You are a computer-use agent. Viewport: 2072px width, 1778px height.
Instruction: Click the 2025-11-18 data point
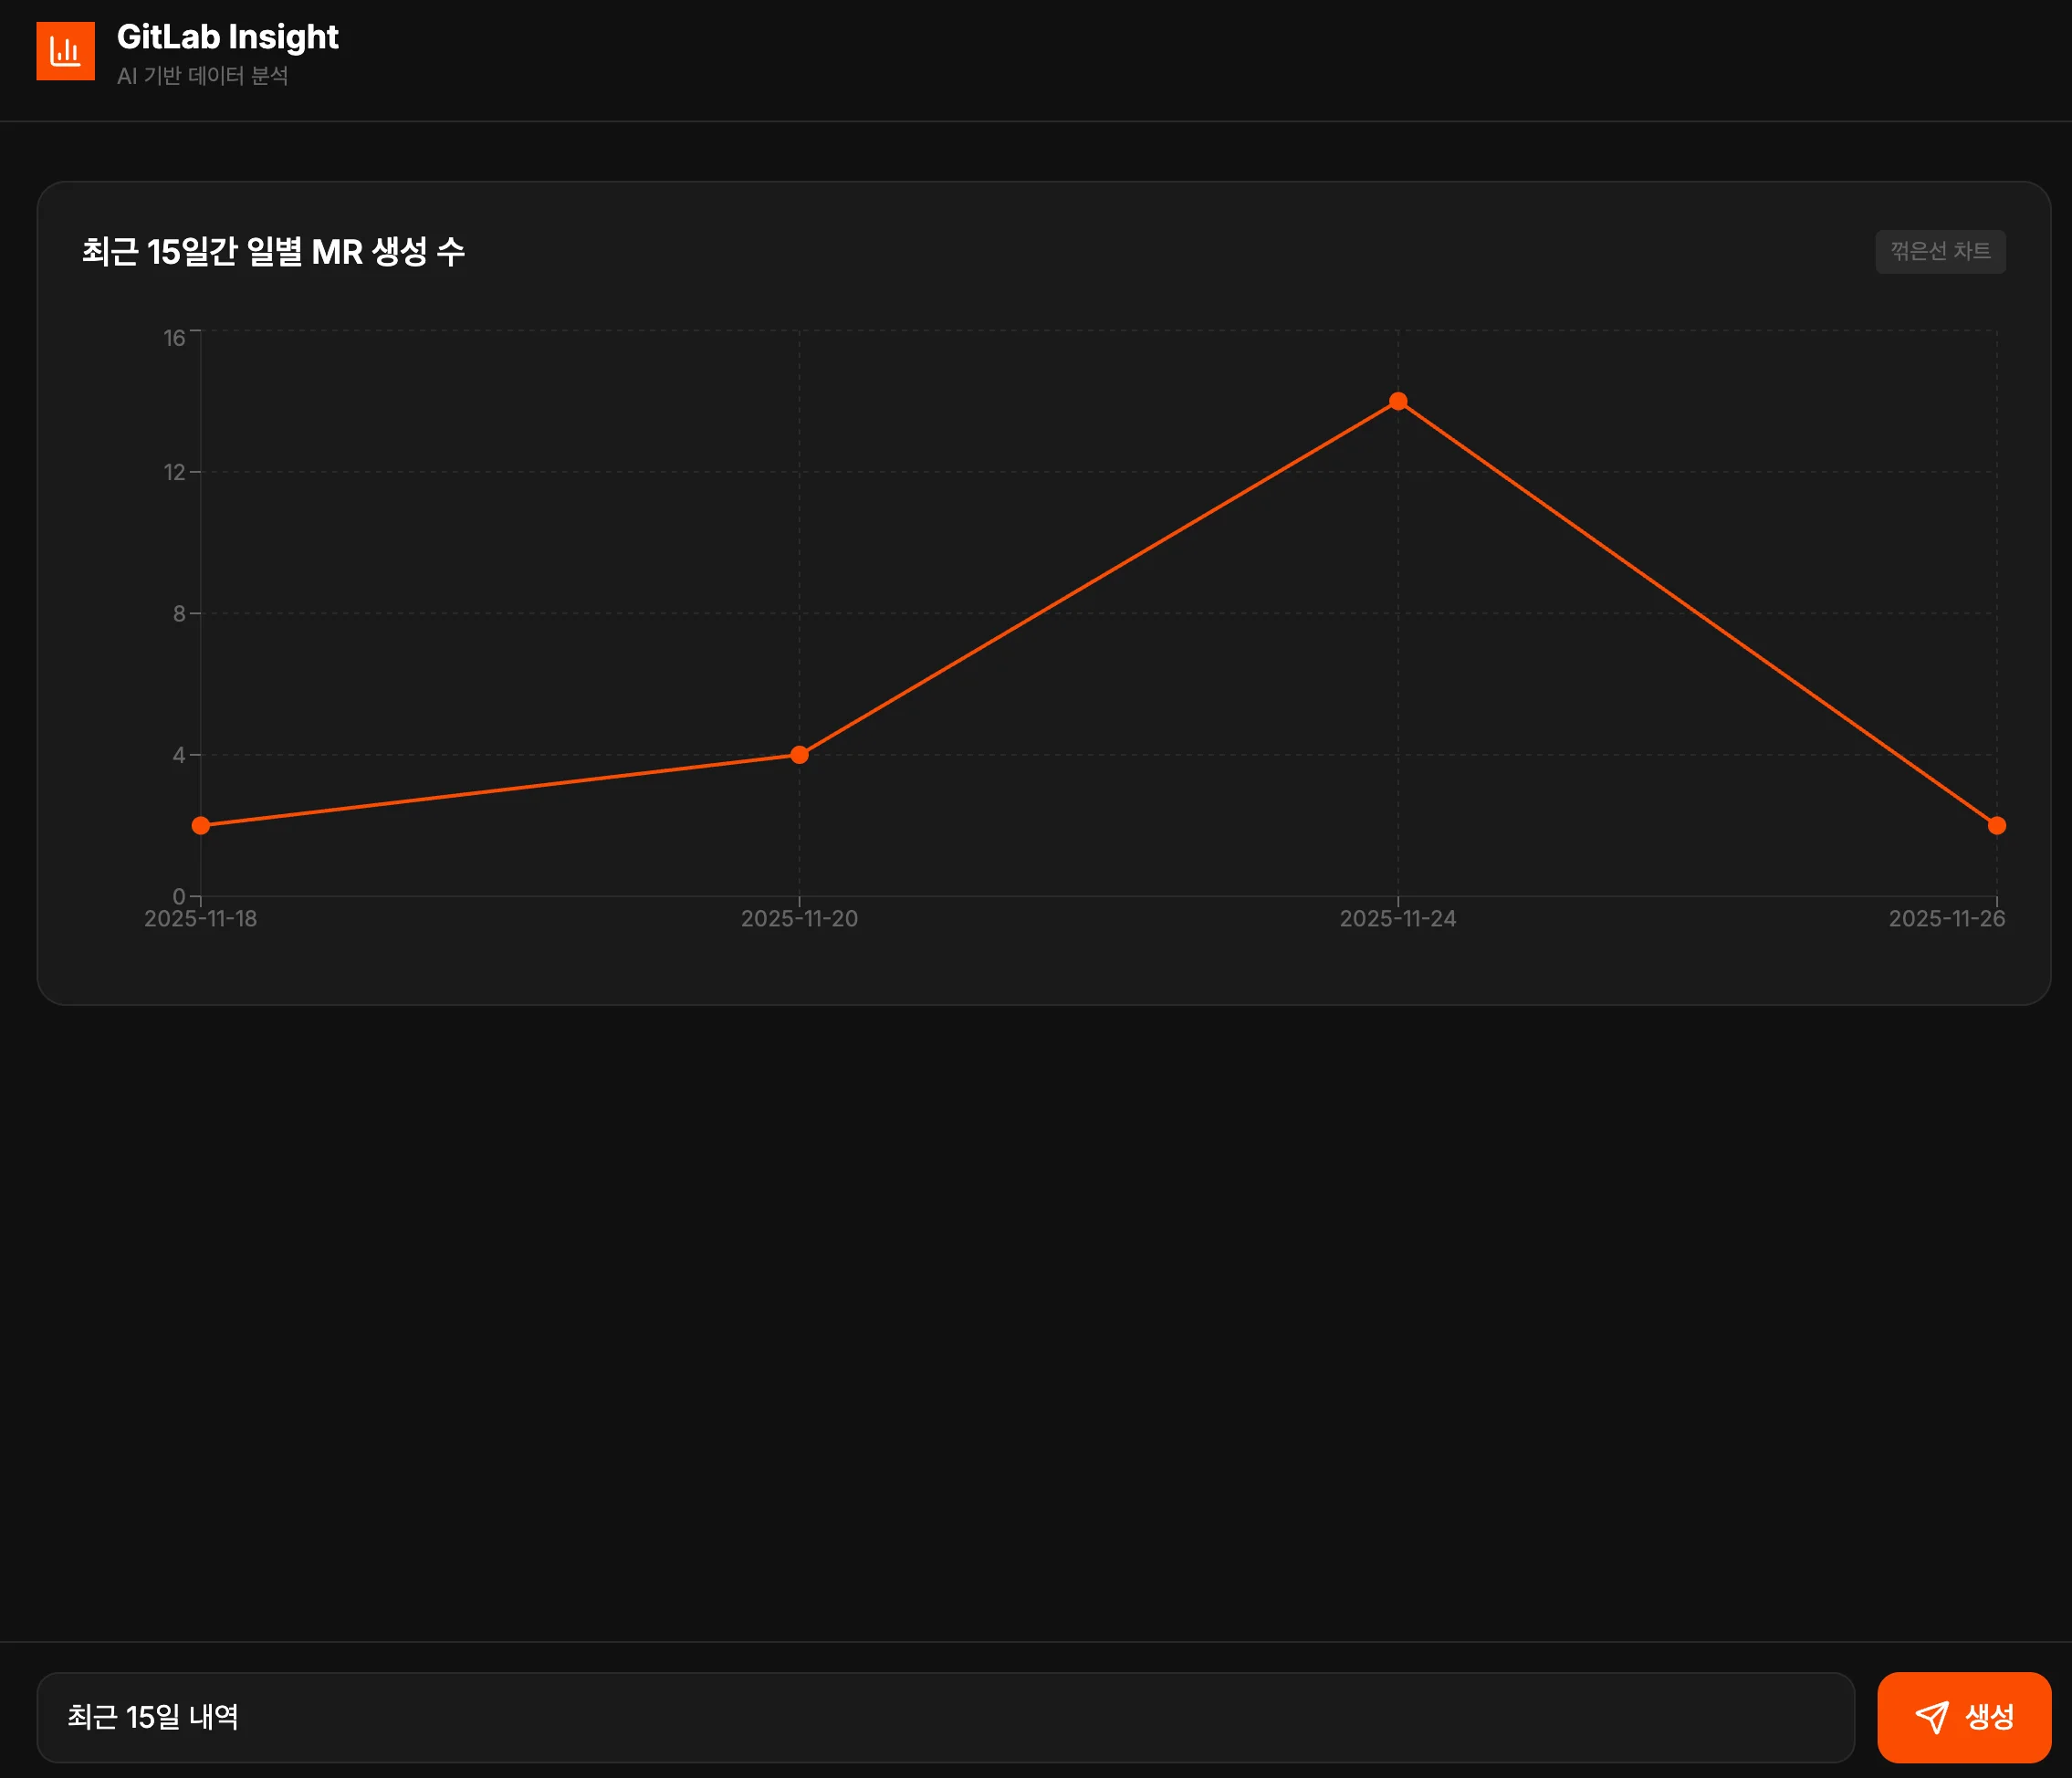coord(201,825)
